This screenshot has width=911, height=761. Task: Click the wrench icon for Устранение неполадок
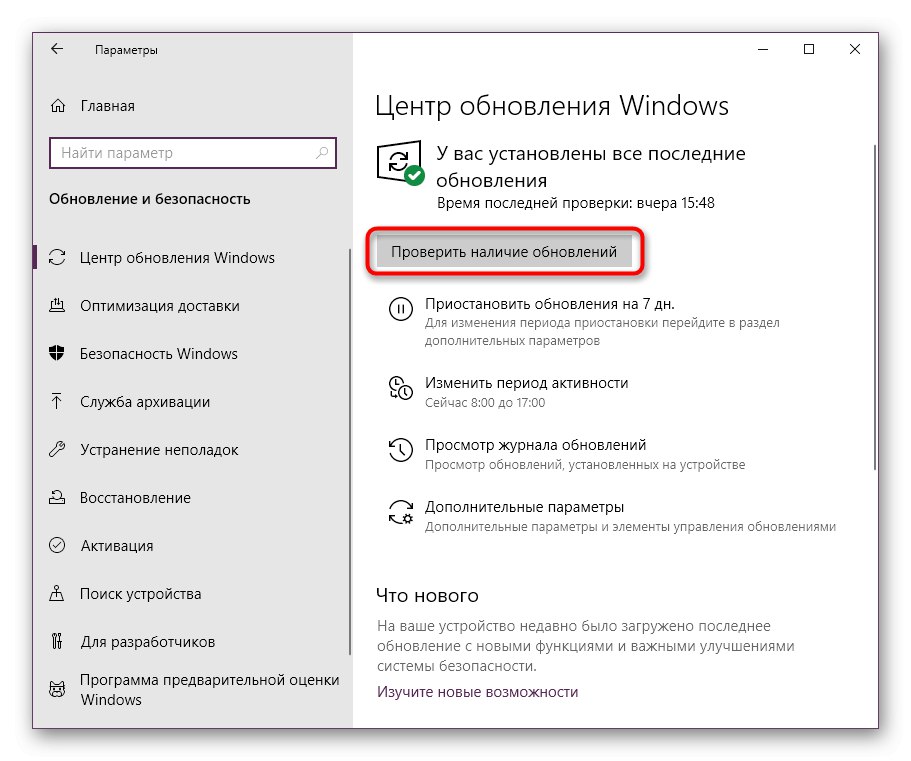coord(57,449)
